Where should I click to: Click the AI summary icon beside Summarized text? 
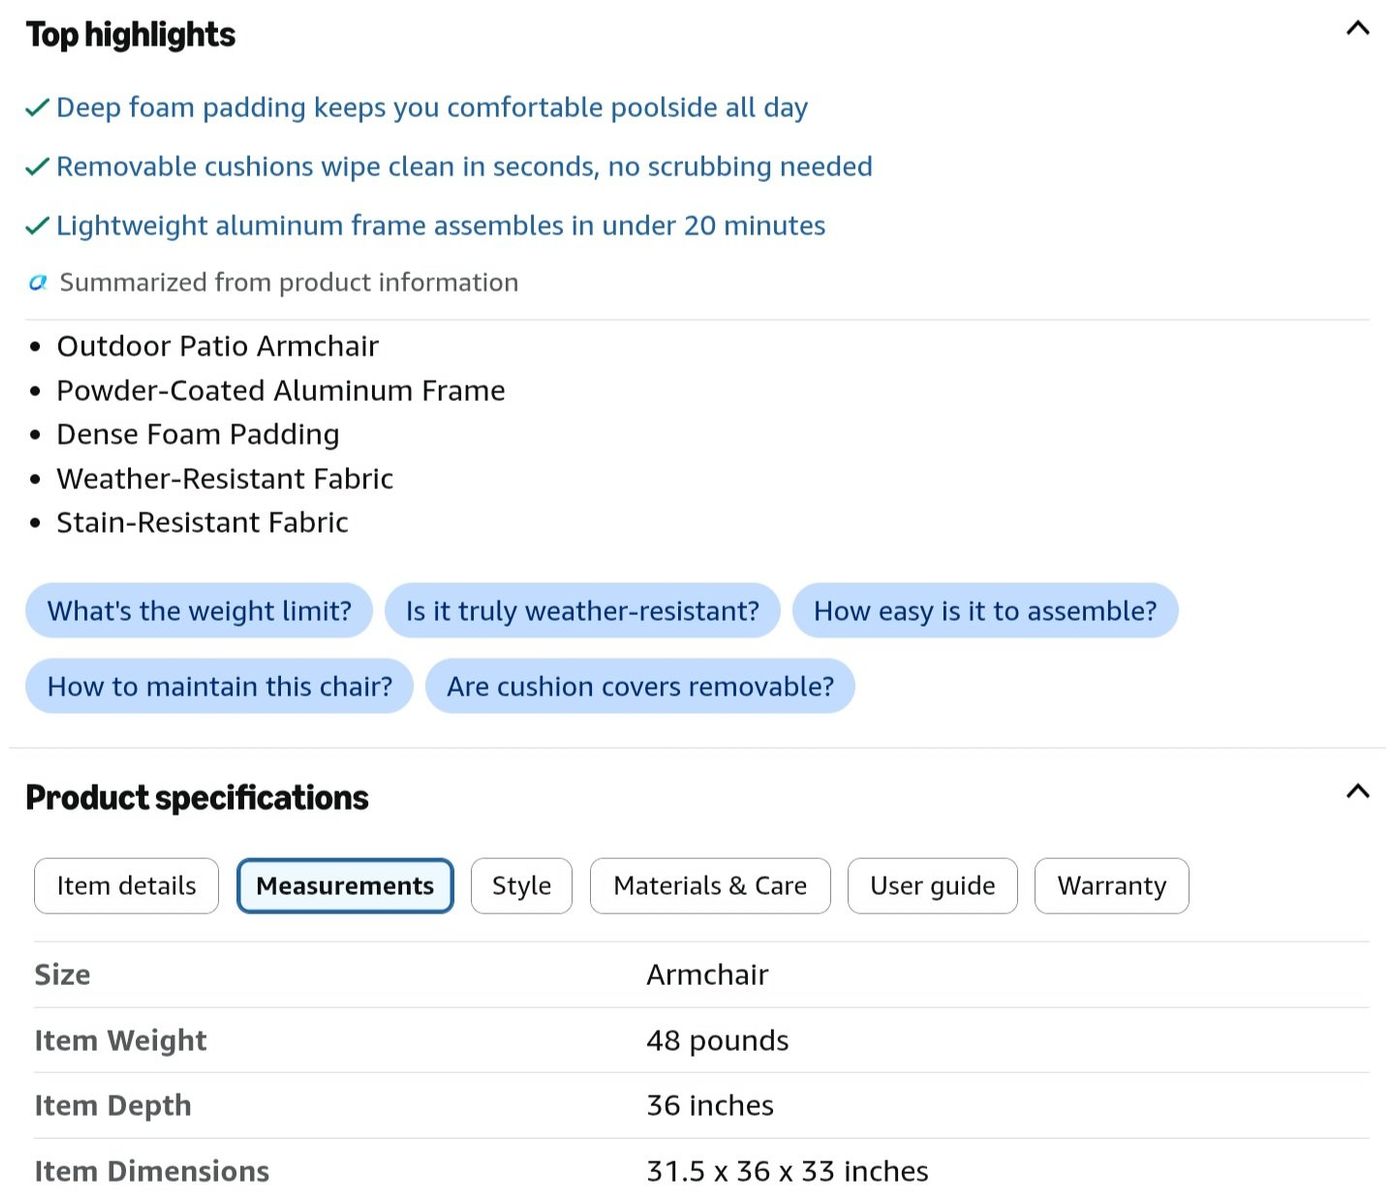(38, 283)
